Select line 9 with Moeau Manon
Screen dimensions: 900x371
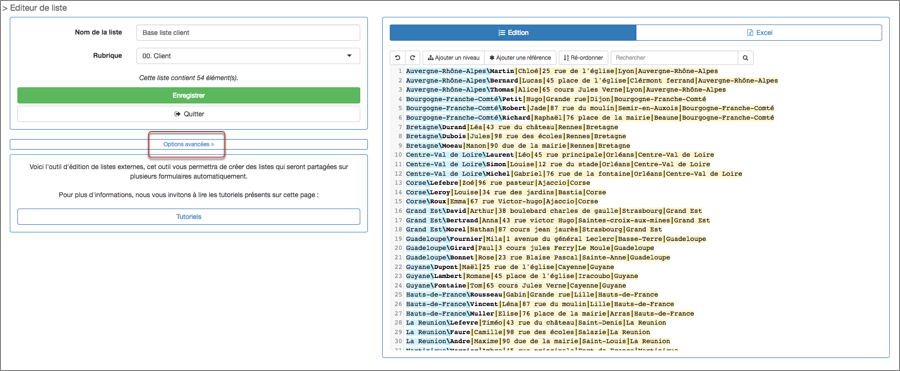(518, 145)
